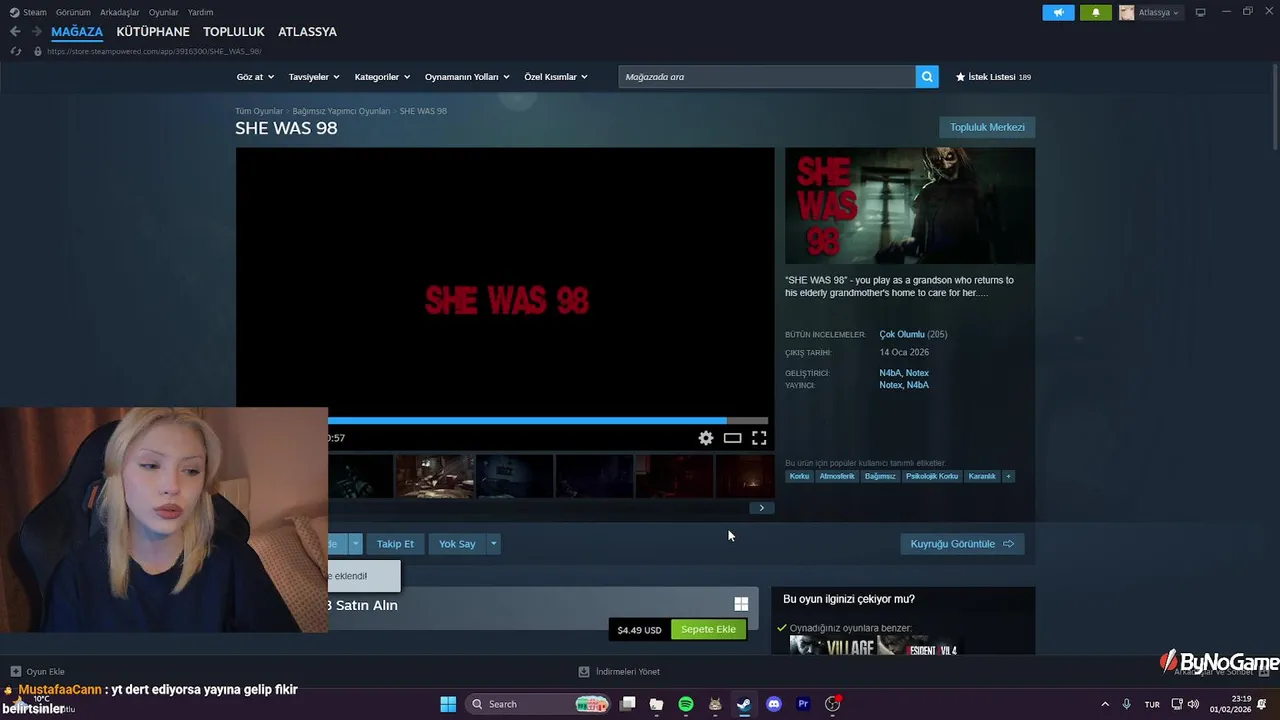
Task: Toggle fullscreen on the trailer video
Action: coord(759,438)
